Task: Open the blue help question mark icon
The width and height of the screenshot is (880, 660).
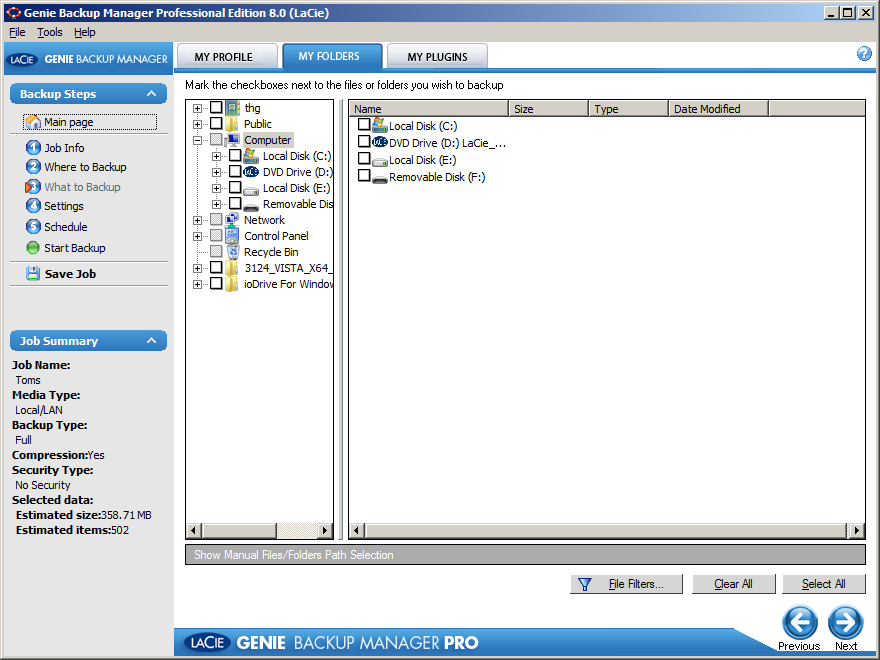Action: click(864, 53)
